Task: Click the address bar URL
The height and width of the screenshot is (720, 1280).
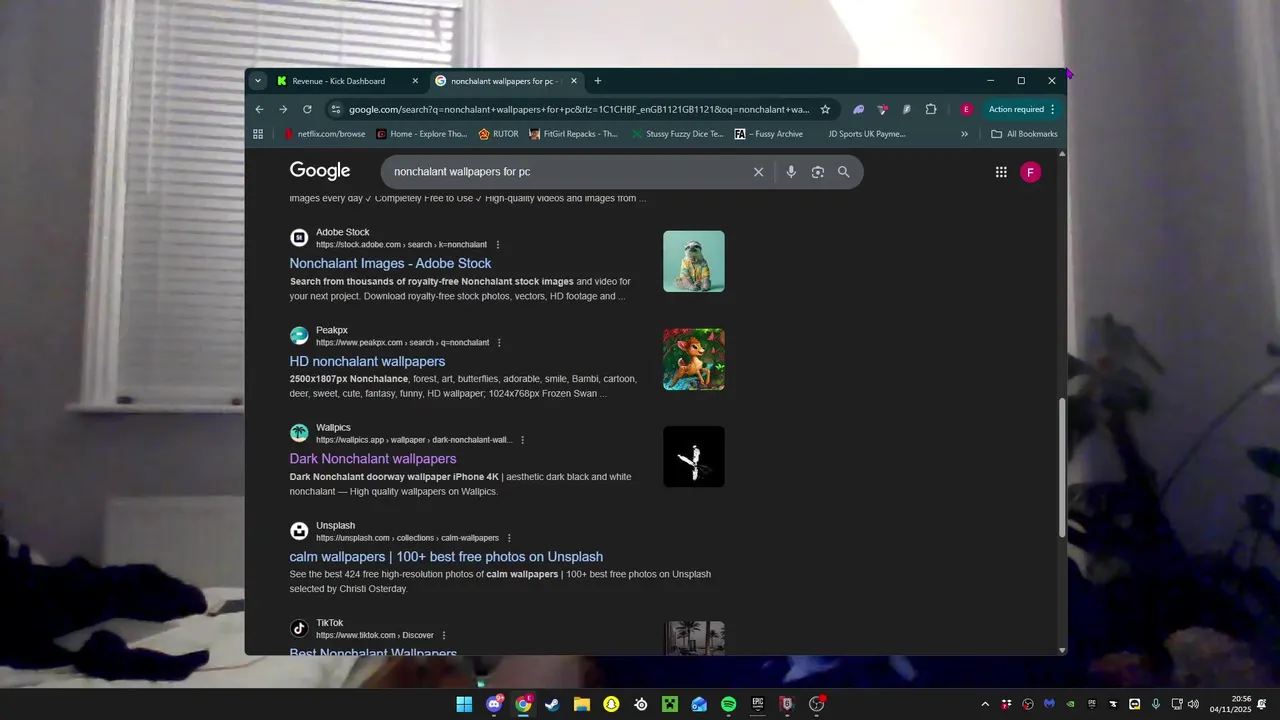Action: click(x=579, y=109)
